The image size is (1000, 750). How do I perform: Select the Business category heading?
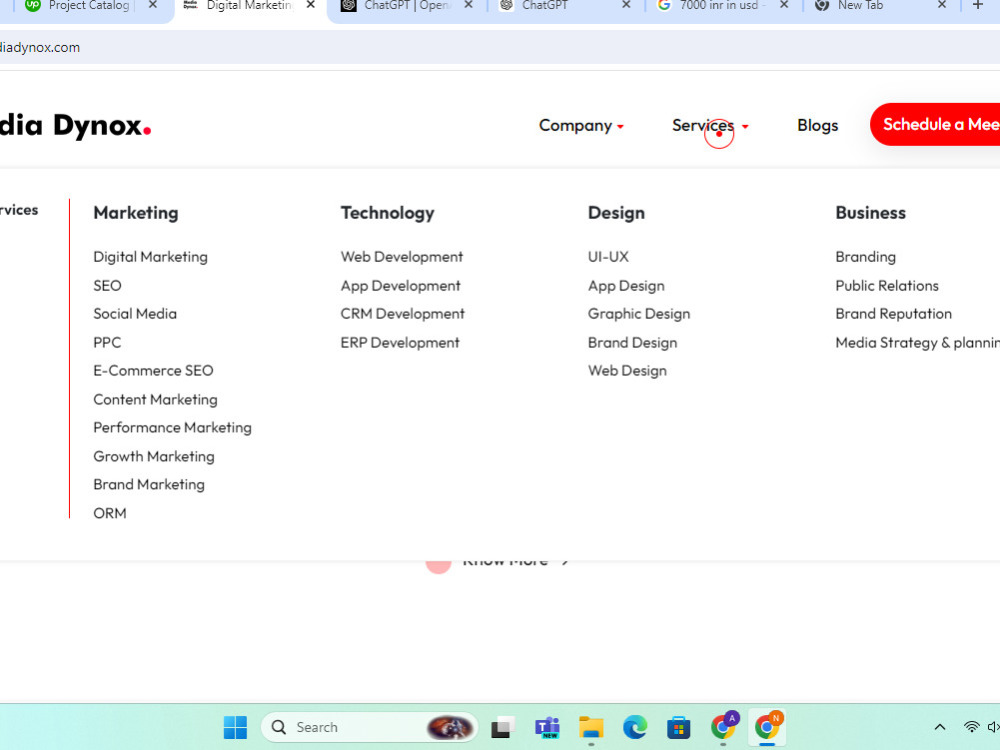(x=871, y=213)
